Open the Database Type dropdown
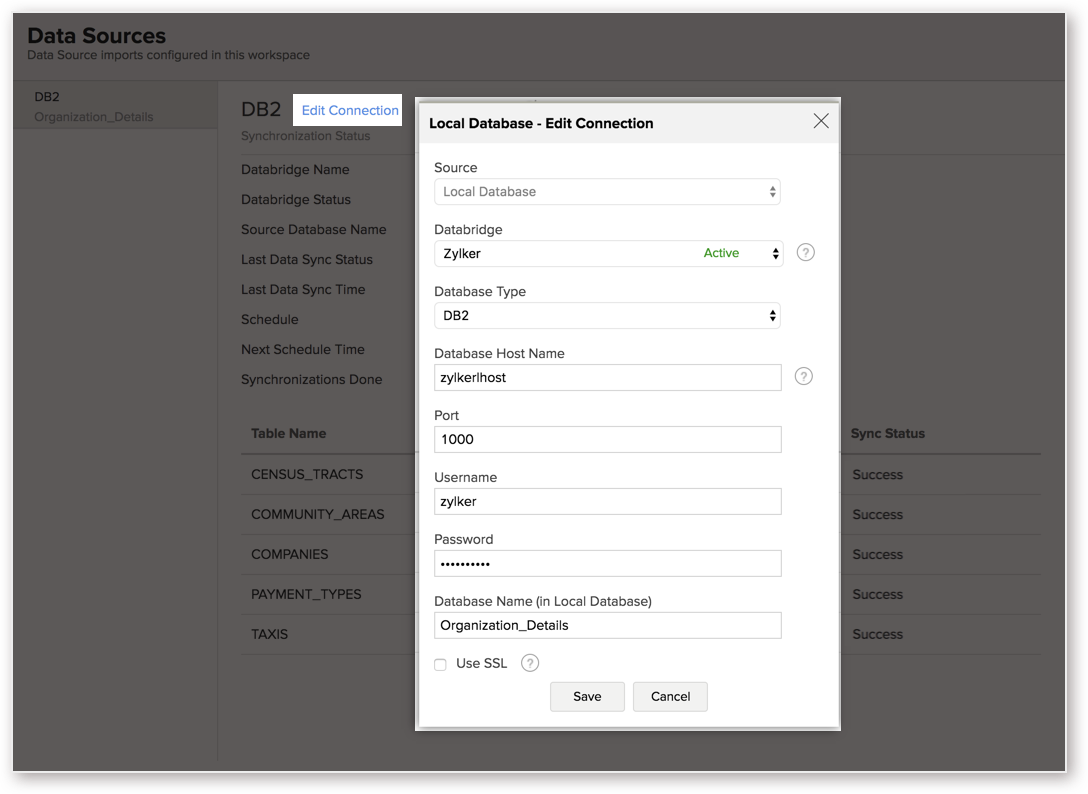The width and height of the screenshot is (1088, 794). 607,316
